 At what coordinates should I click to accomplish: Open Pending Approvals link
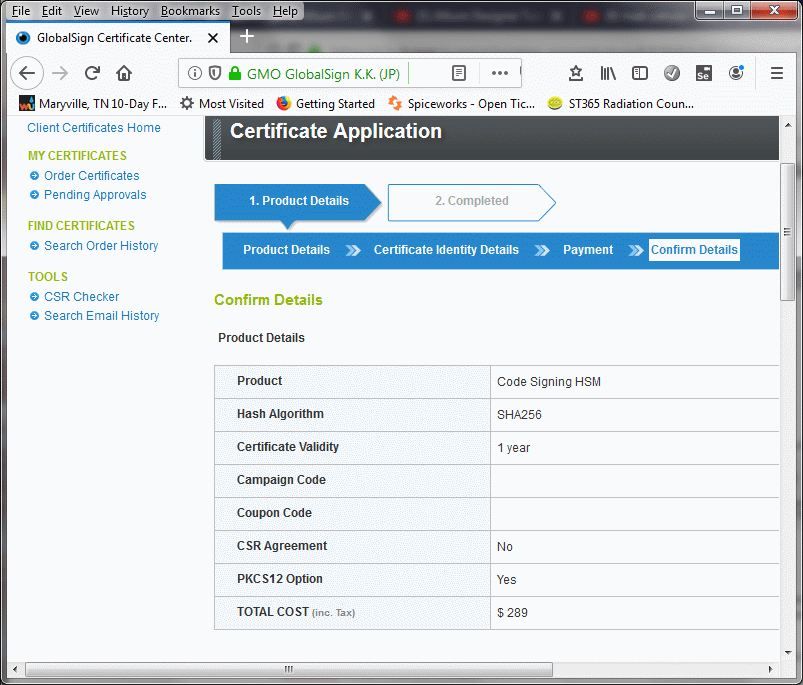[x=95, y=195]
